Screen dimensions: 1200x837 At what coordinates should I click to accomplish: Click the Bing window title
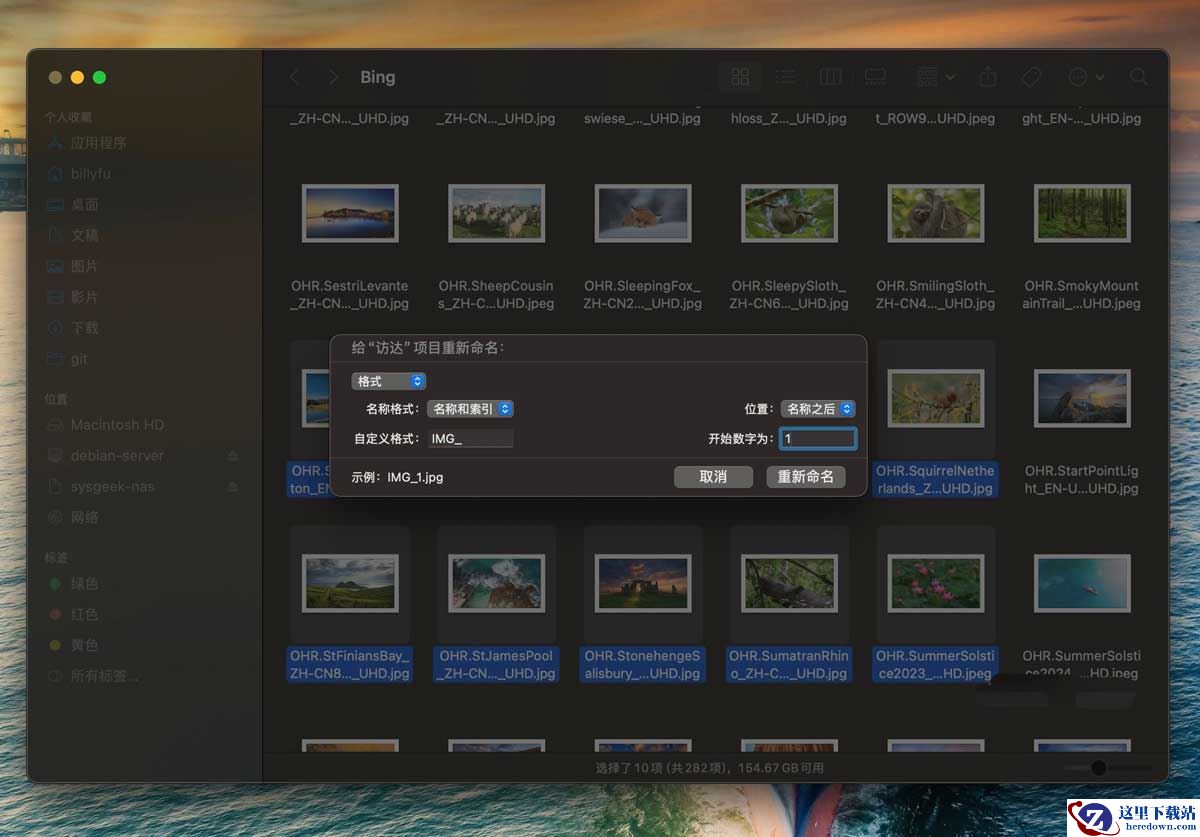point(377,77)
